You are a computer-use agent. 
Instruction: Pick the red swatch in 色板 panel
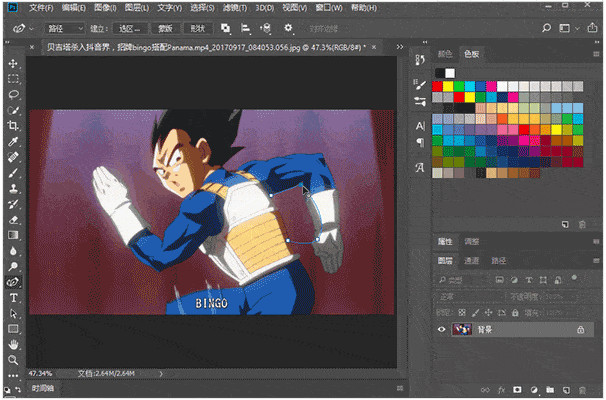439,86
